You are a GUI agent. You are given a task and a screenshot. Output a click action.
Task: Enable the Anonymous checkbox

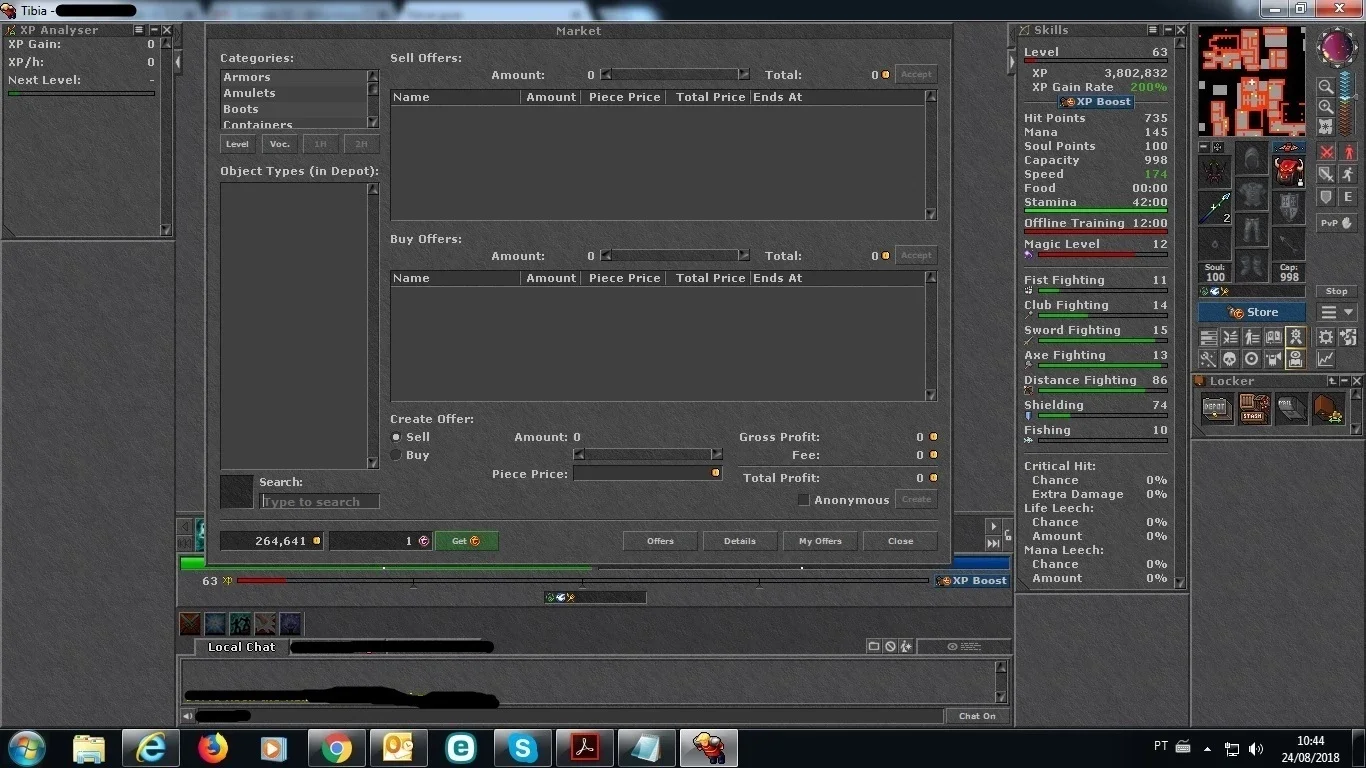[x=803, y=500]
